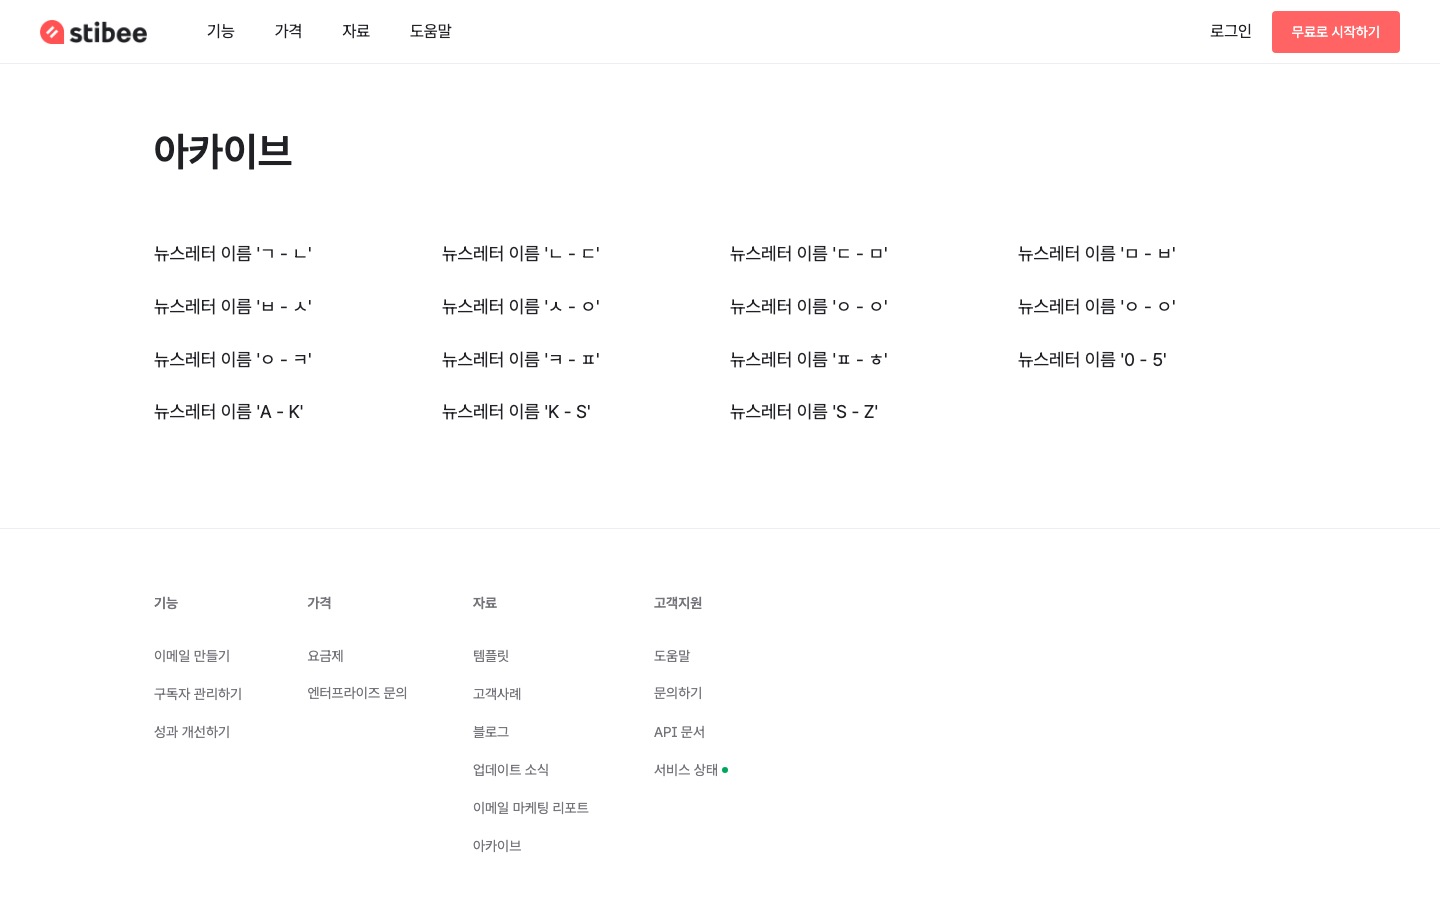
Task: Open newsletter names '0 - 5'
Action: [1092, 360]
